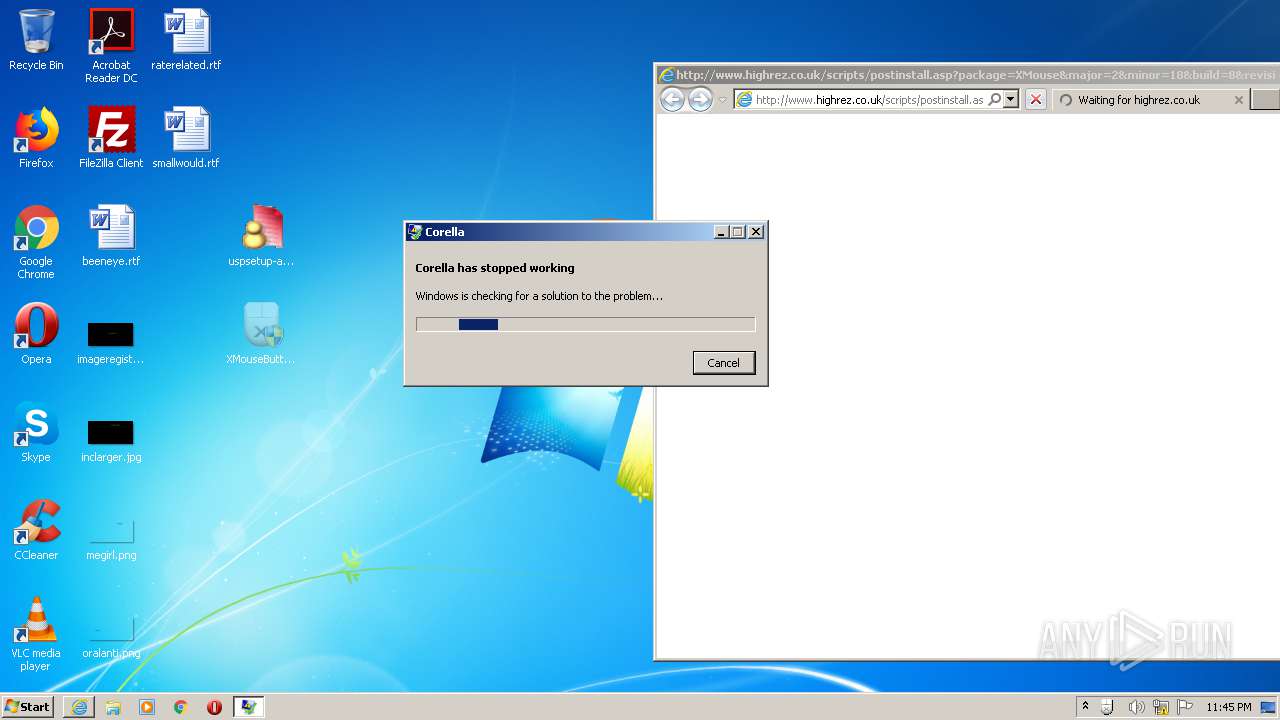
Task: Open Chrome from the taskbar
Action: click(180, 707)
